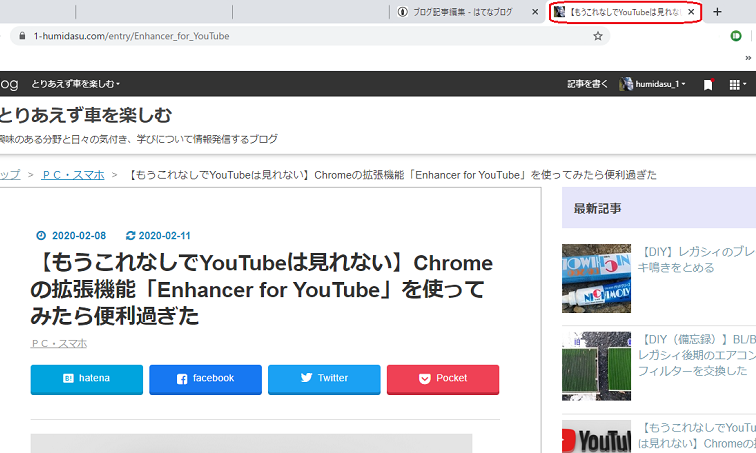Click the article main title
This screenshot has height=453, width=756.
pos(261,289)
